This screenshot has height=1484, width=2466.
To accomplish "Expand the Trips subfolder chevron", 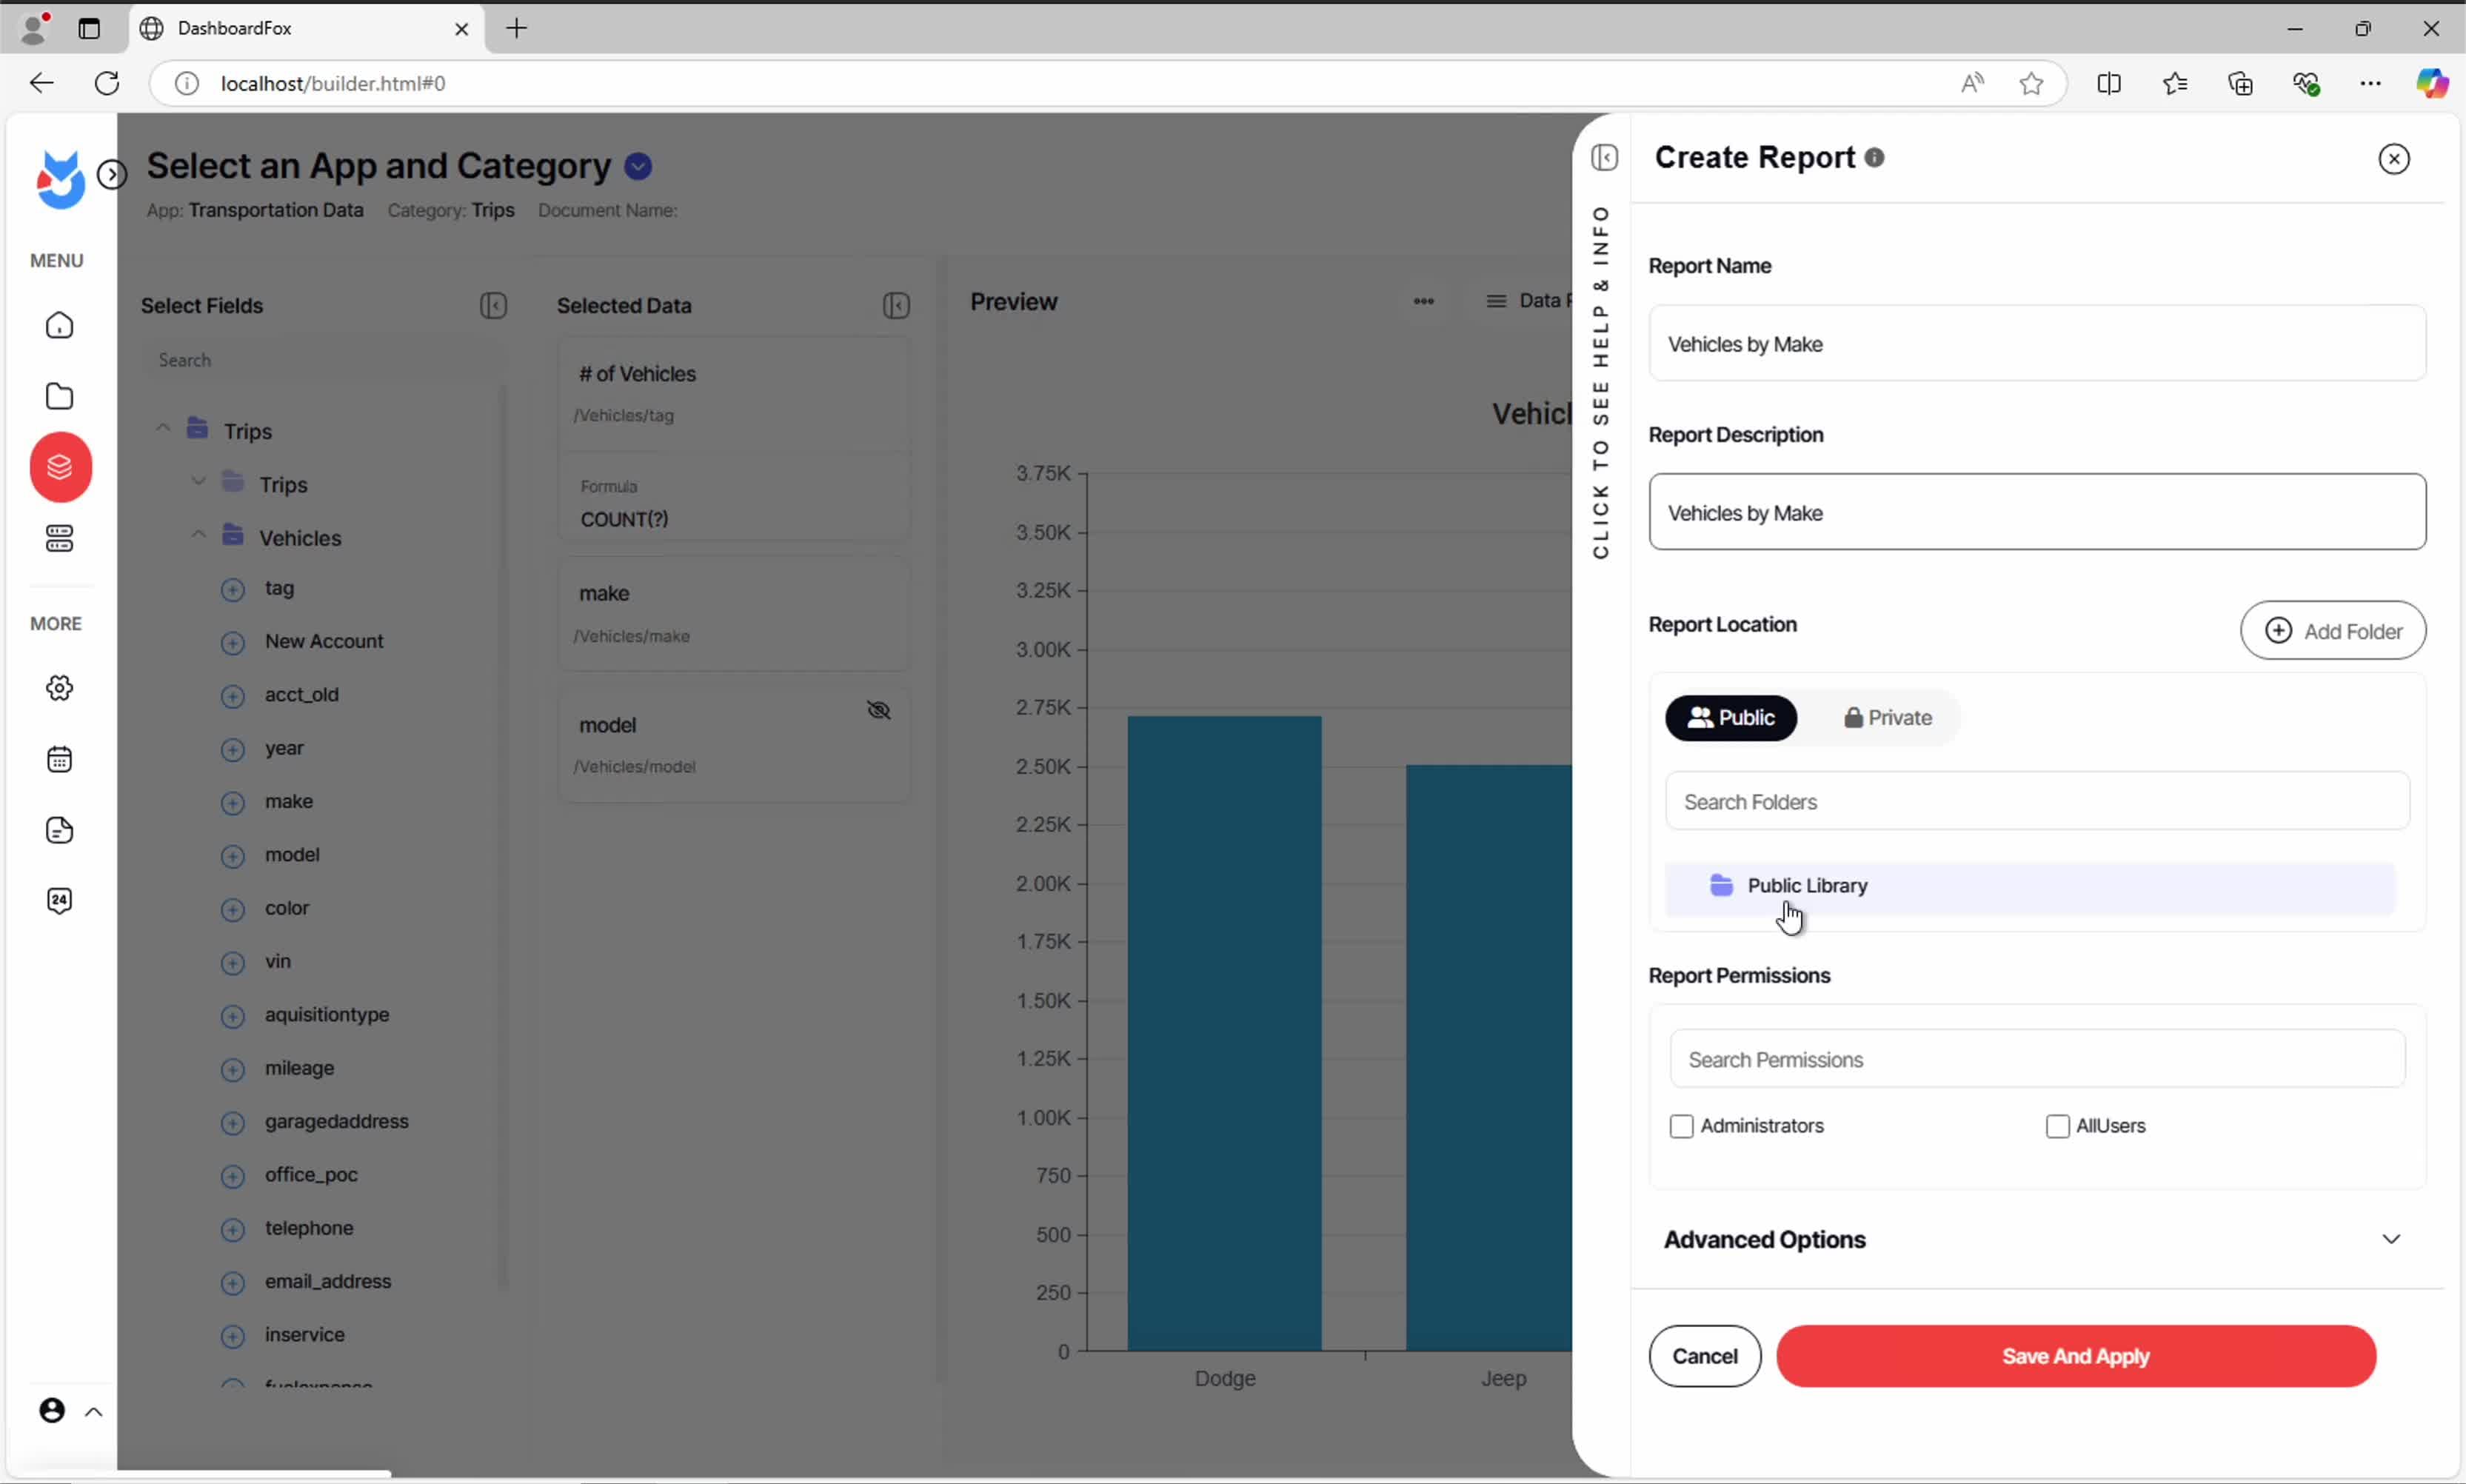I will click(199, 483).
